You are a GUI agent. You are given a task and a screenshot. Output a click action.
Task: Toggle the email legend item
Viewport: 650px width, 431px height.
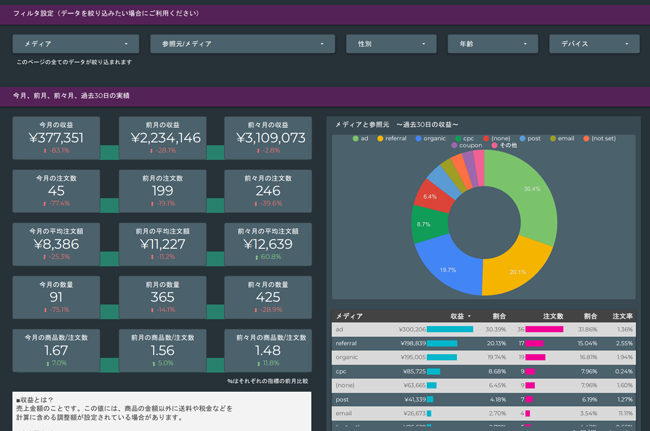[562, 138]
